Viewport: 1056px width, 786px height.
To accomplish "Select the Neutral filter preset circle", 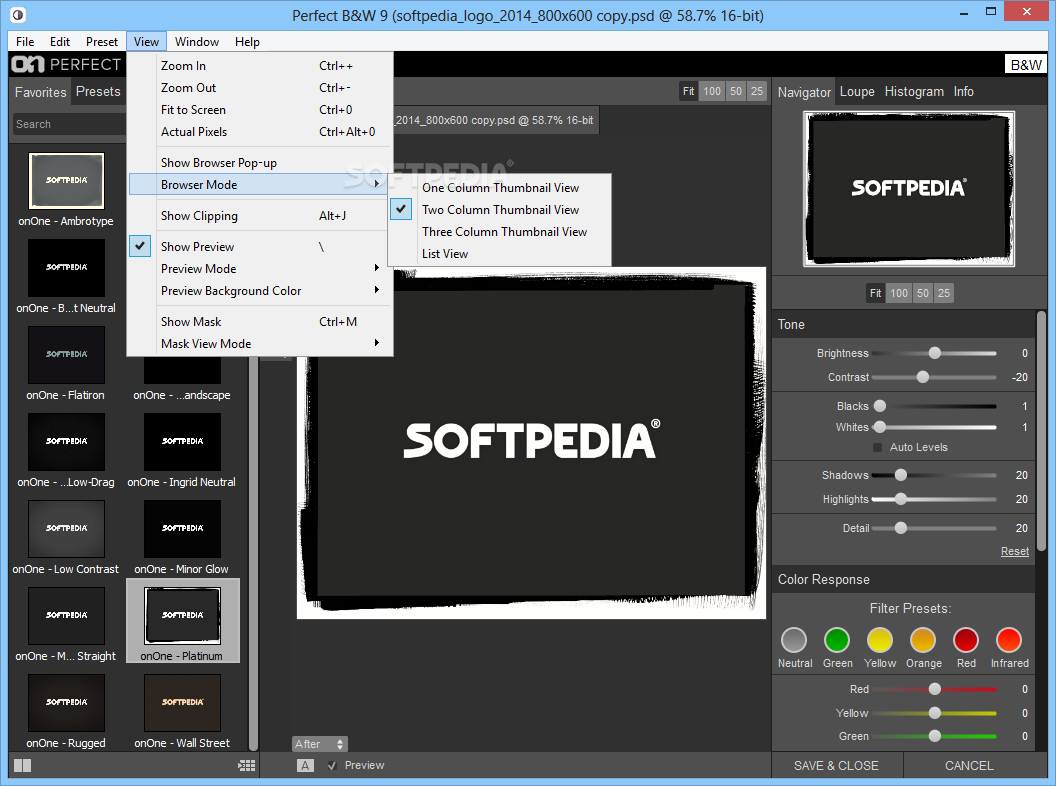I will 794,640.
